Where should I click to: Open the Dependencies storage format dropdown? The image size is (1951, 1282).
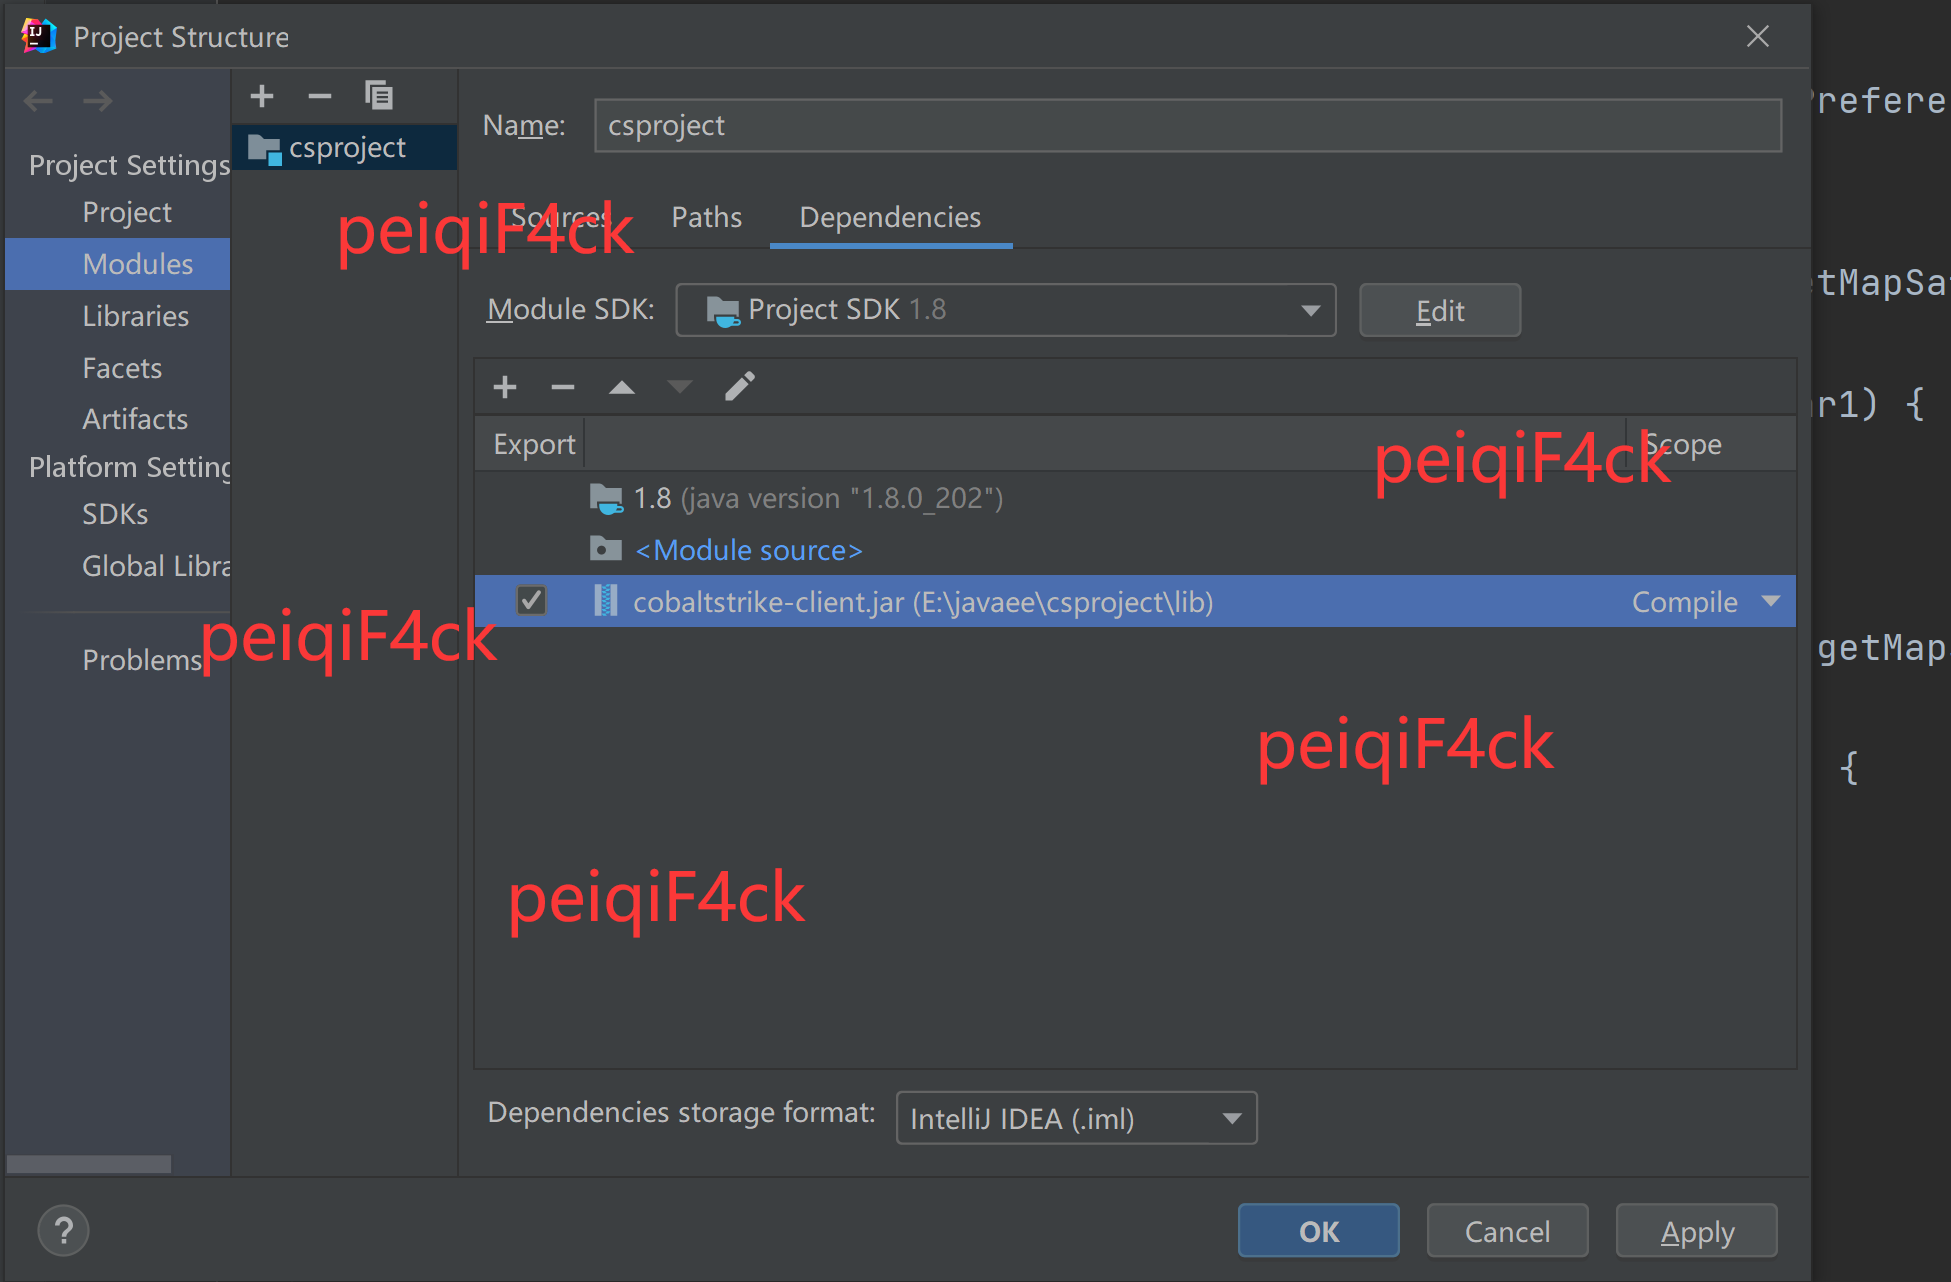(x=1077, y=1118)
